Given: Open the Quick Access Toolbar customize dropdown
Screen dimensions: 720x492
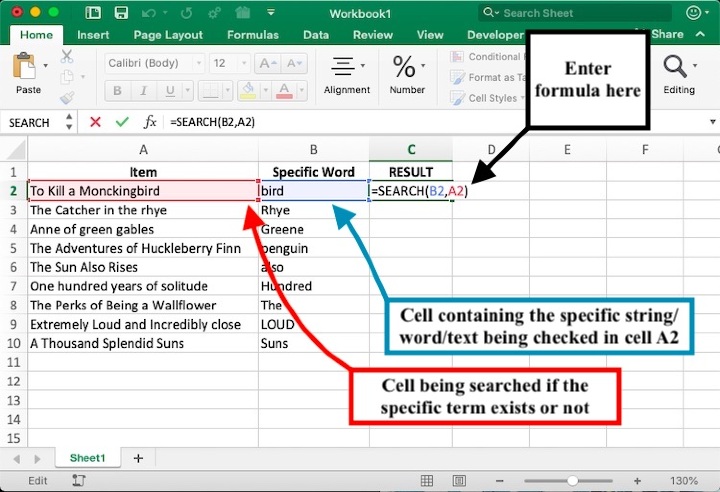Looking at the screenshot, I should point(271,12).
